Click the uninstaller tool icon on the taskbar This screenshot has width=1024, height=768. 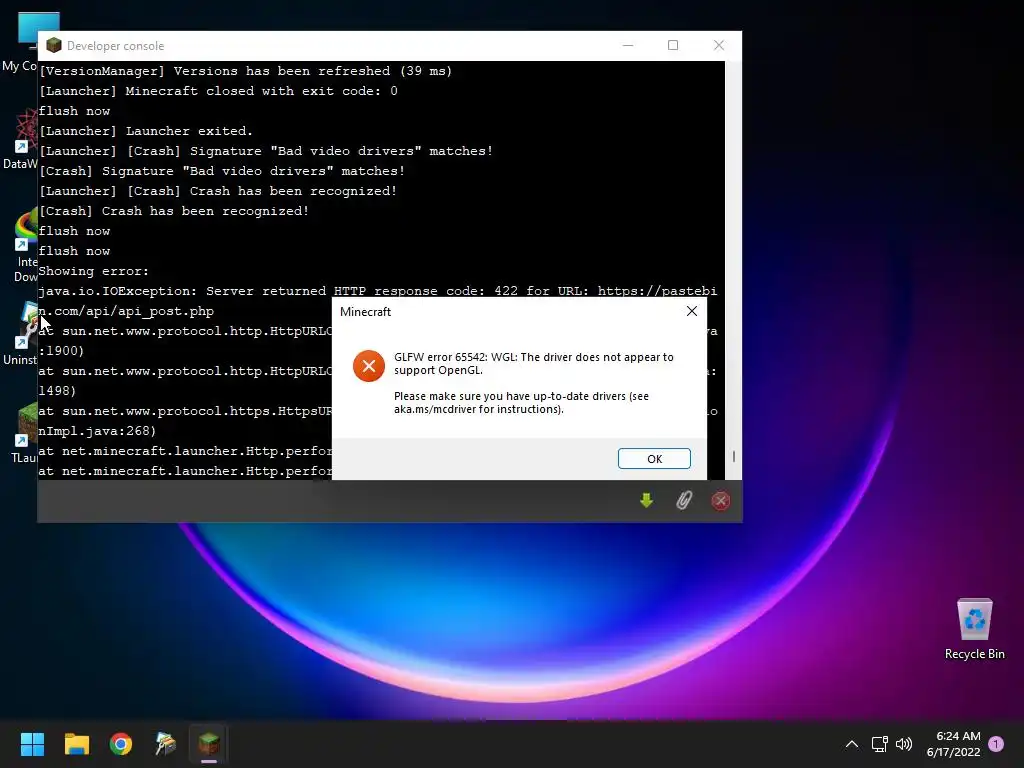(x=165, y=744)
